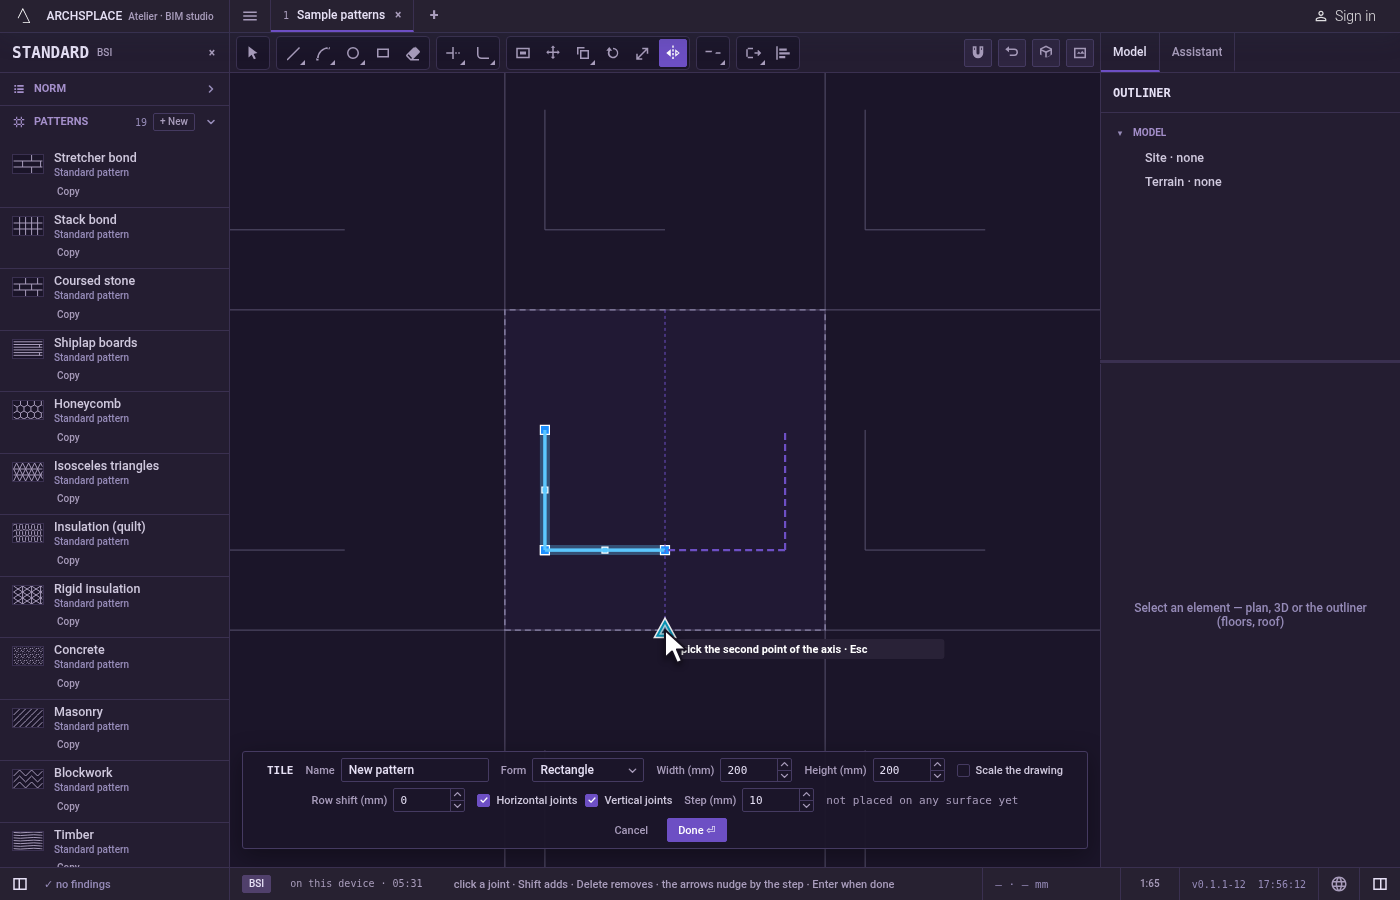Viewport: 1400px width, 900px height.
Task: Increase the Height value with stepper arrow
Action: [x=937, y=765]
